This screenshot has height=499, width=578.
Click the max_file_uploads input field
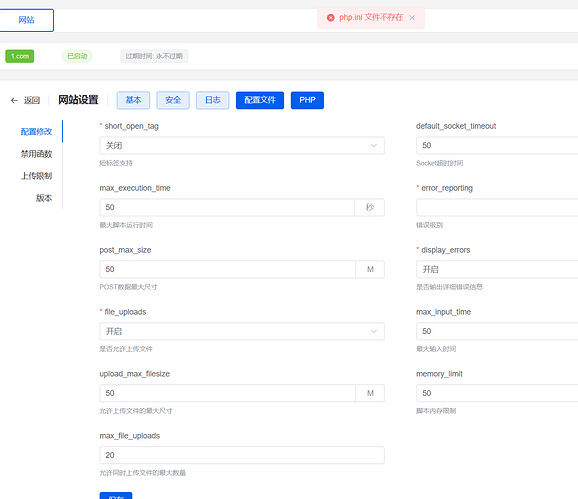coord(242,455)
